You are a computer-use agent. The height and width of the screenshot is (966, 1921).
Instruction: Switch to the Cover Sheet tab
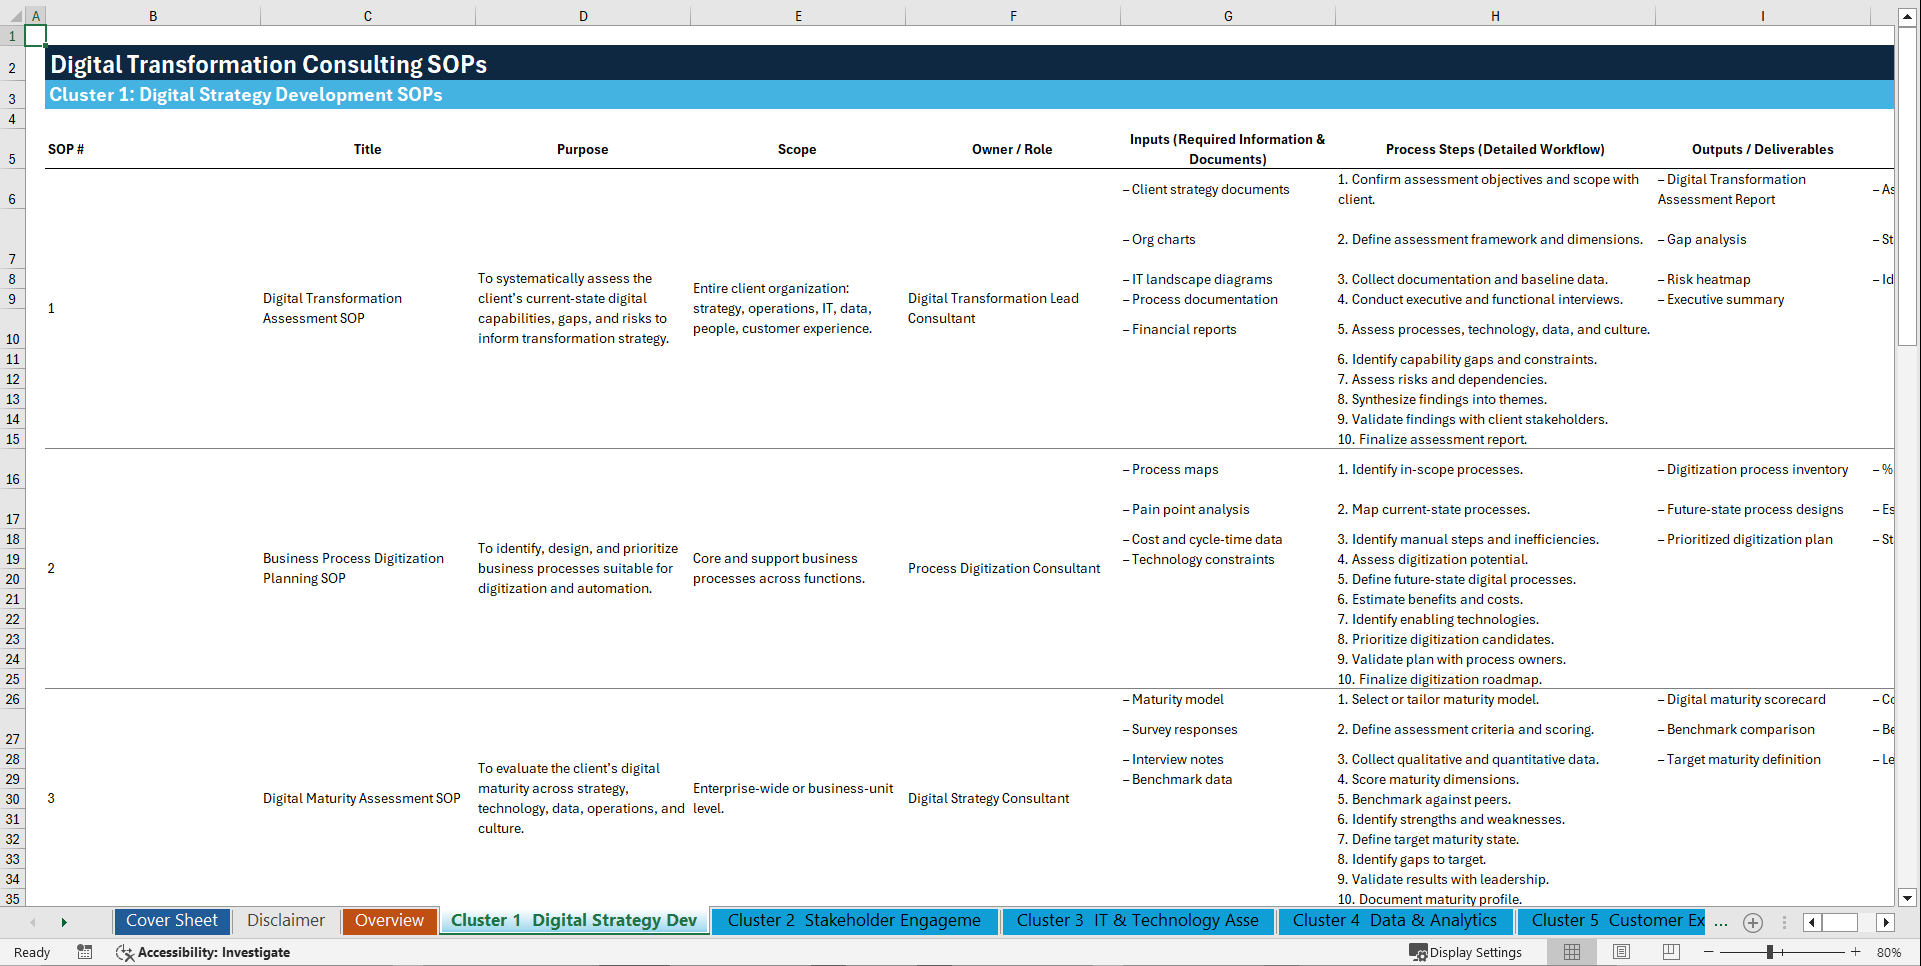pyautogui.click(x=171, y=921)
